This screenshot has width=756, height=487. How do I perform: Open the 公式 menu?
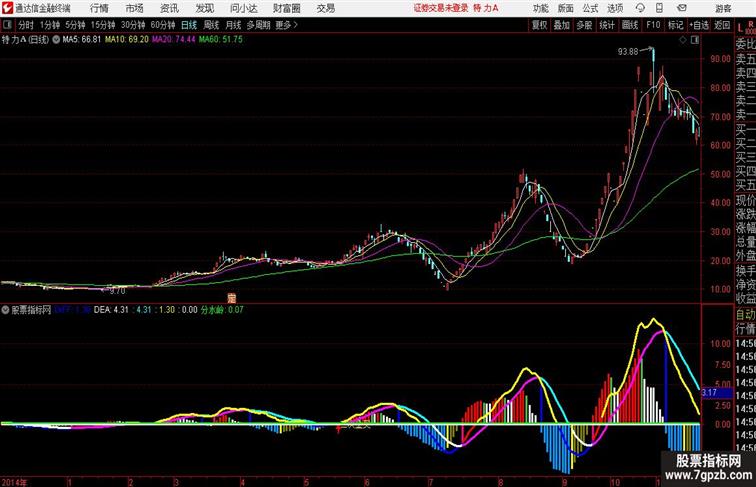pyautogui.click(x=590, y=8)
